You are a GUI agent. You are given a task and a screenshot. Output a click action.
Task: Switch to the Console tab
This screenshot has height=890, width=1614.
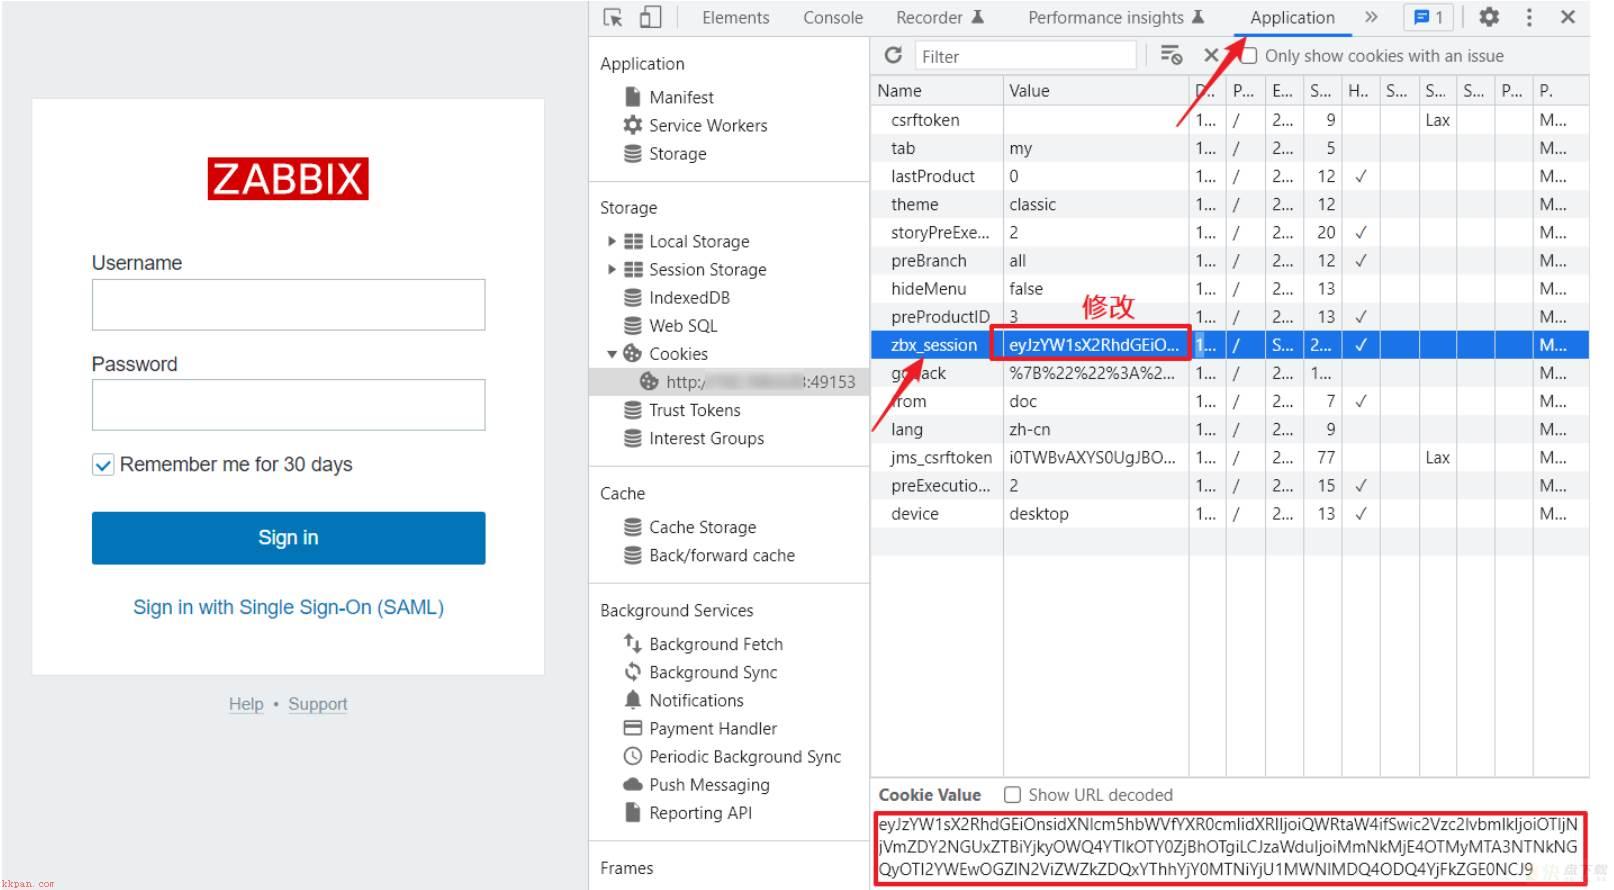pyautogui.click(x=833, y=17)
